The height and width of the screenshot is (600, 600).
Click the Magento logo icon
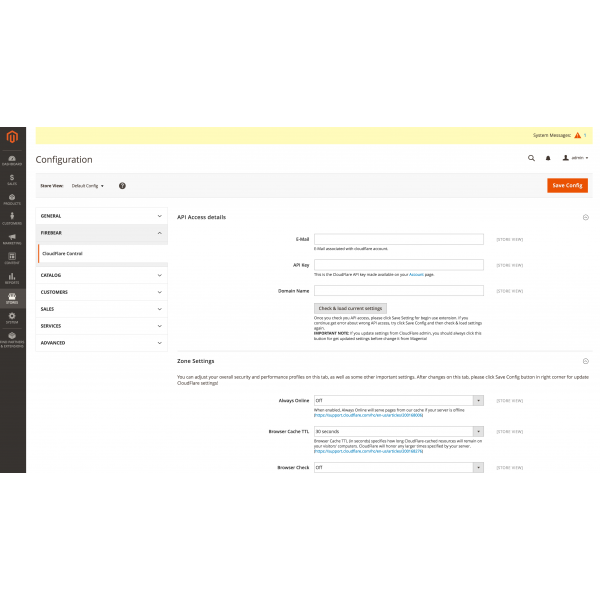[x=12, y=137]
